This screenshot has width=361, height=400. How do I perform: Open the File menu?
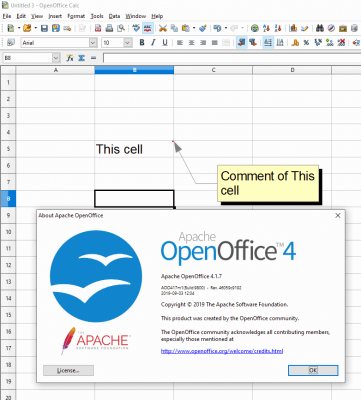7,16
